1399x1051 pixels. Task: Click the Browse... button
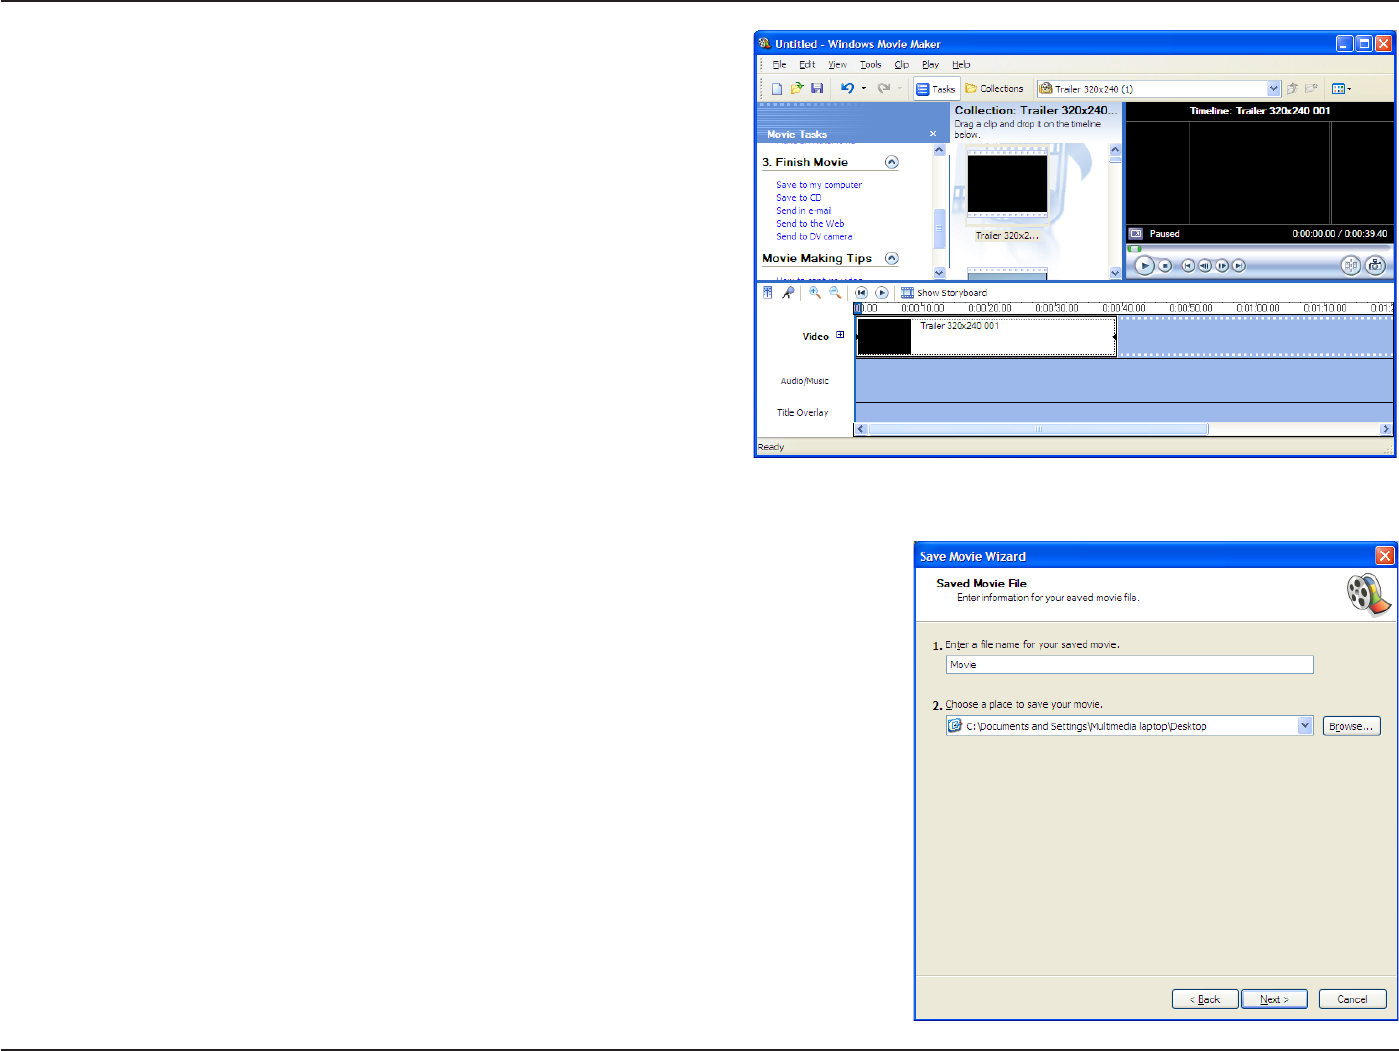click(1351, 726)
